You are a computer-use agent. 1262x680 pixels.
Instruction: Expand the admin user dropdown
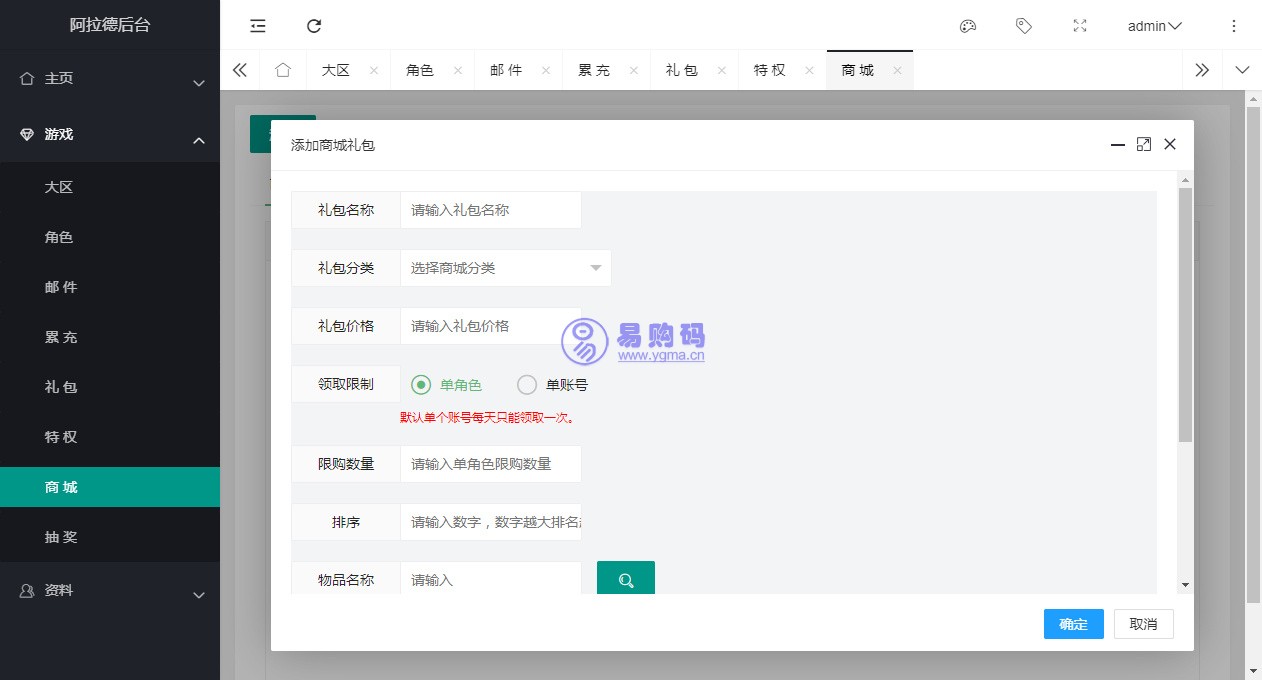click(x=1154, y=26)
